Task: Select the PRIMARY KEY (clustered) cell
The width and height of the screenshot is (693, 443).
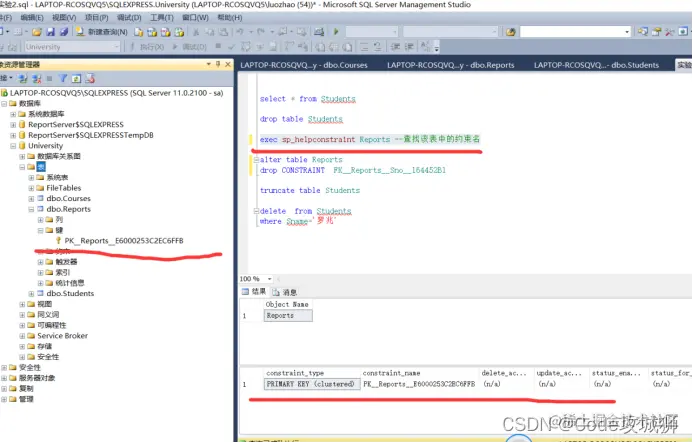Action: pyautogui.click(x=312, y=384)
